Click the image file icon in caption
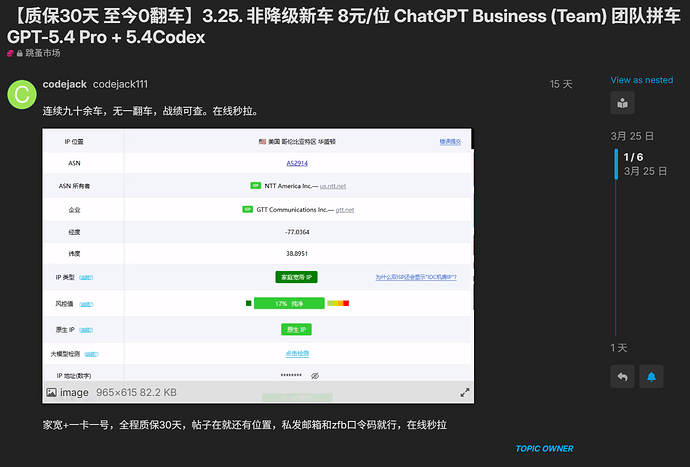Image resolution: width=690 pixels, height=467 pixels. click(x=51, y=393)
